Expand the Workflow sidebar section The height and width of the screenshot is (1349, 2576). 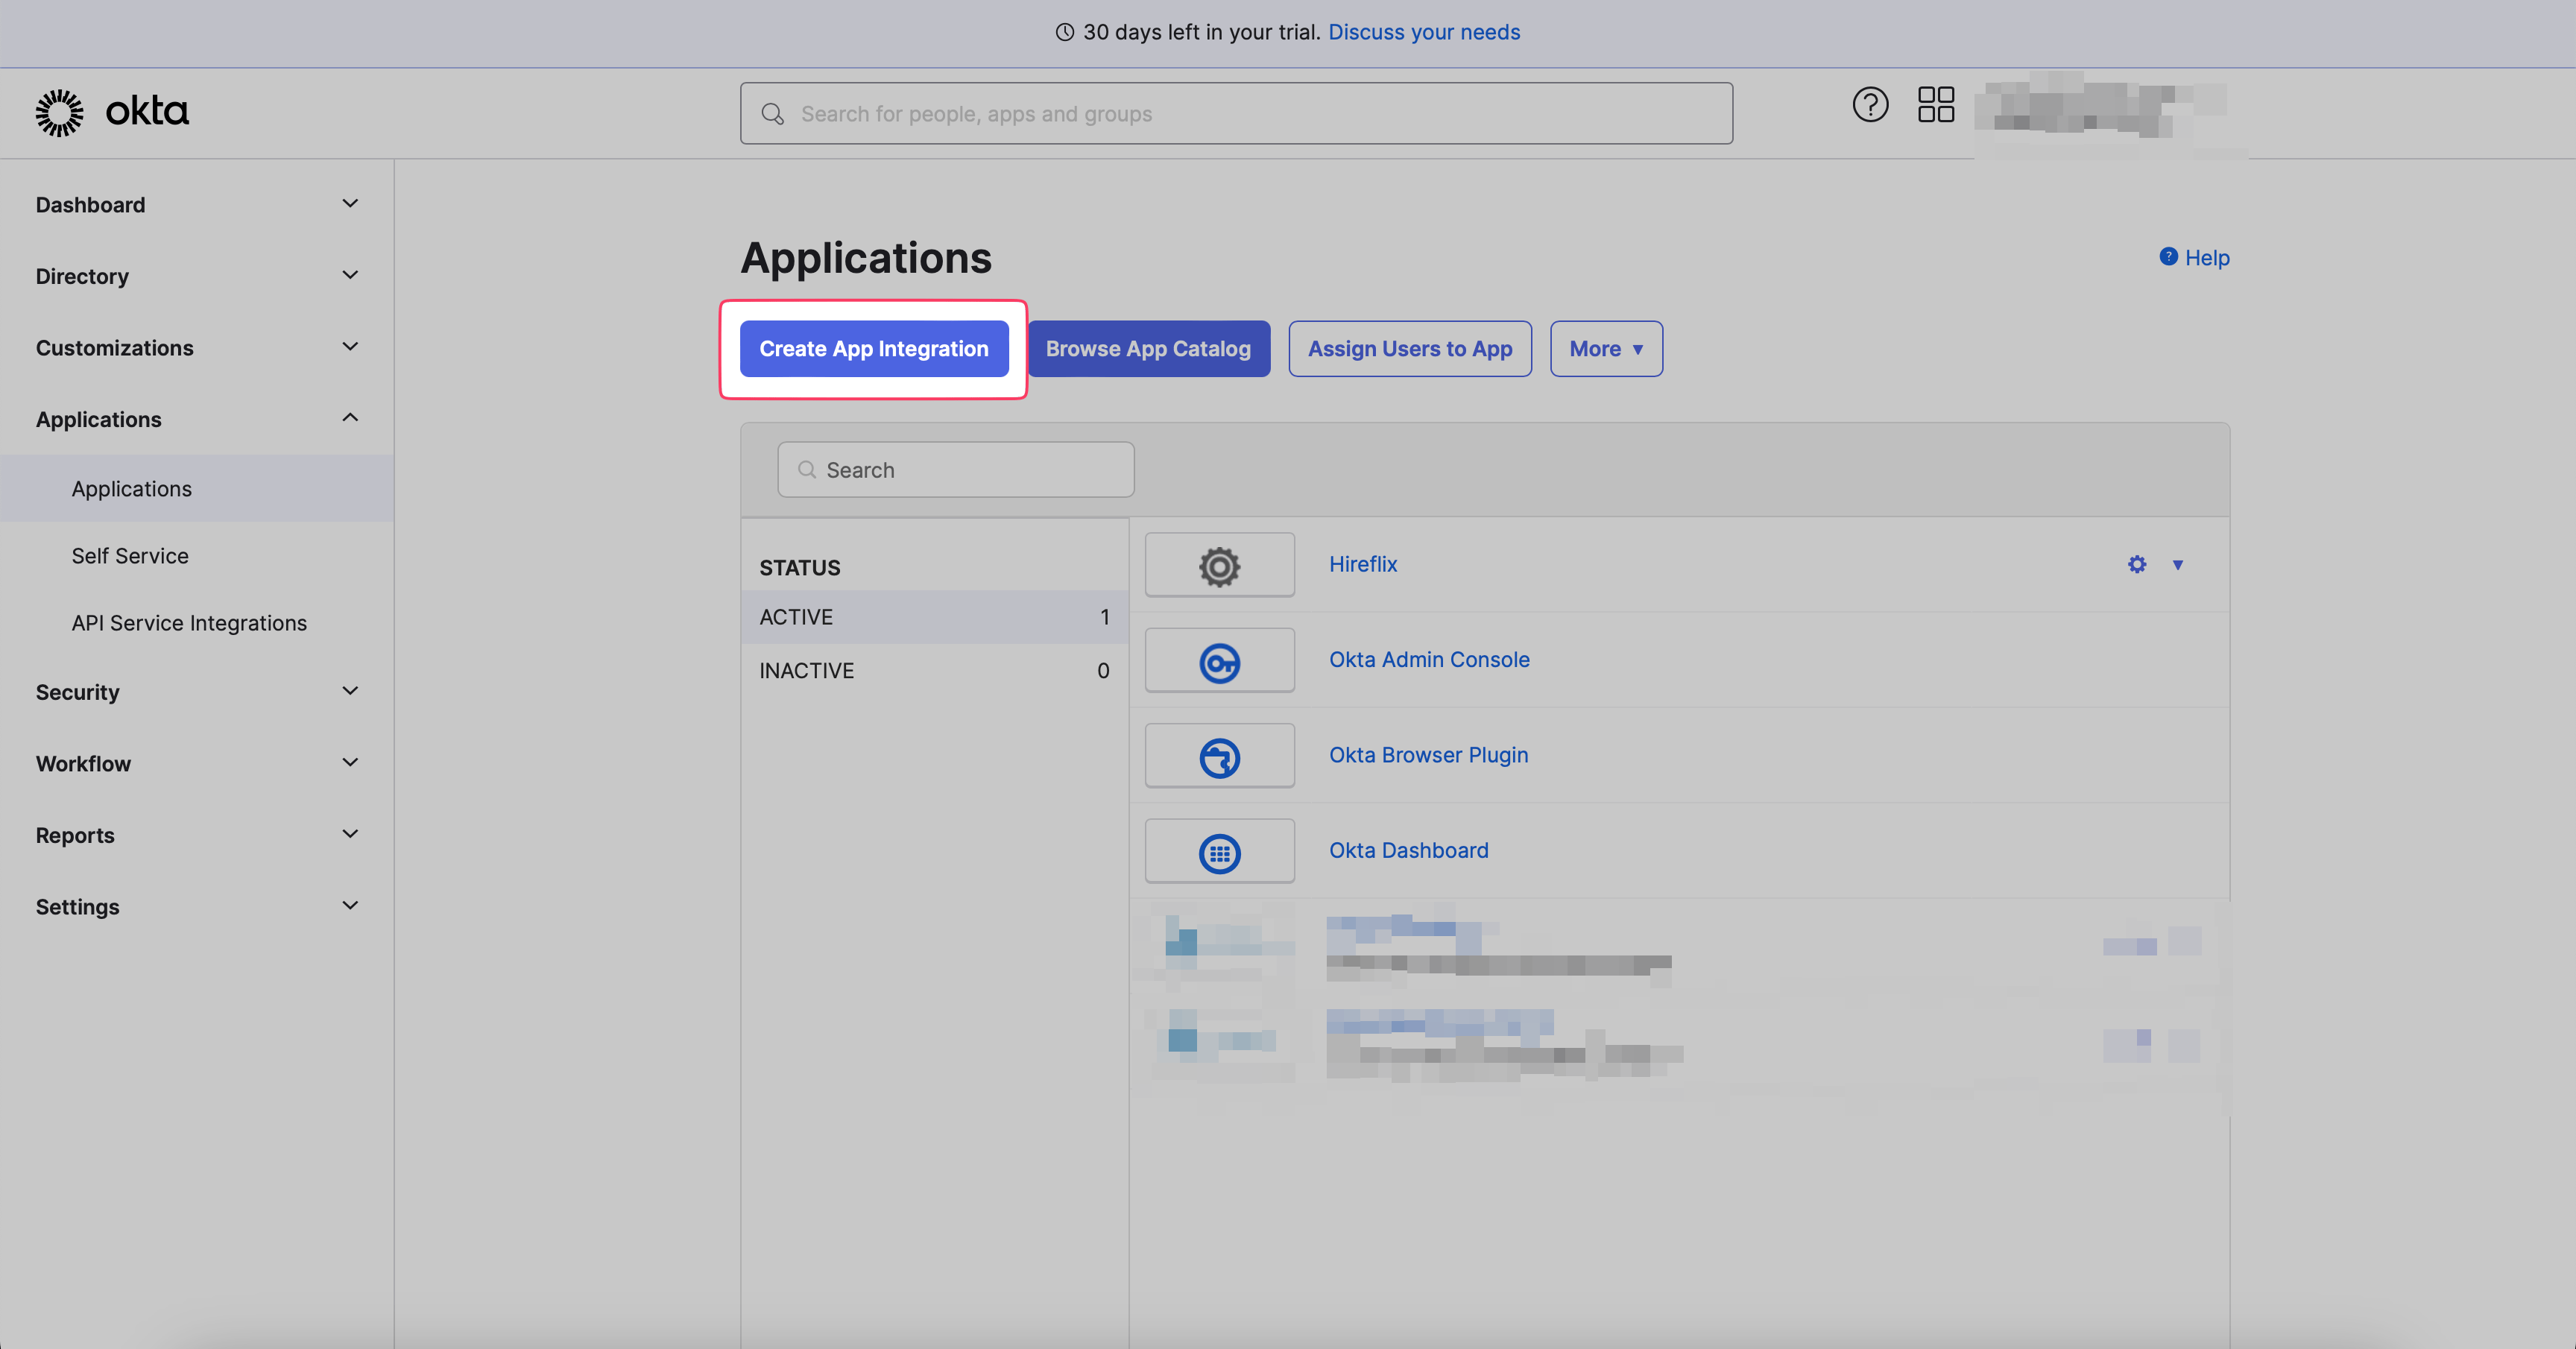197,764
